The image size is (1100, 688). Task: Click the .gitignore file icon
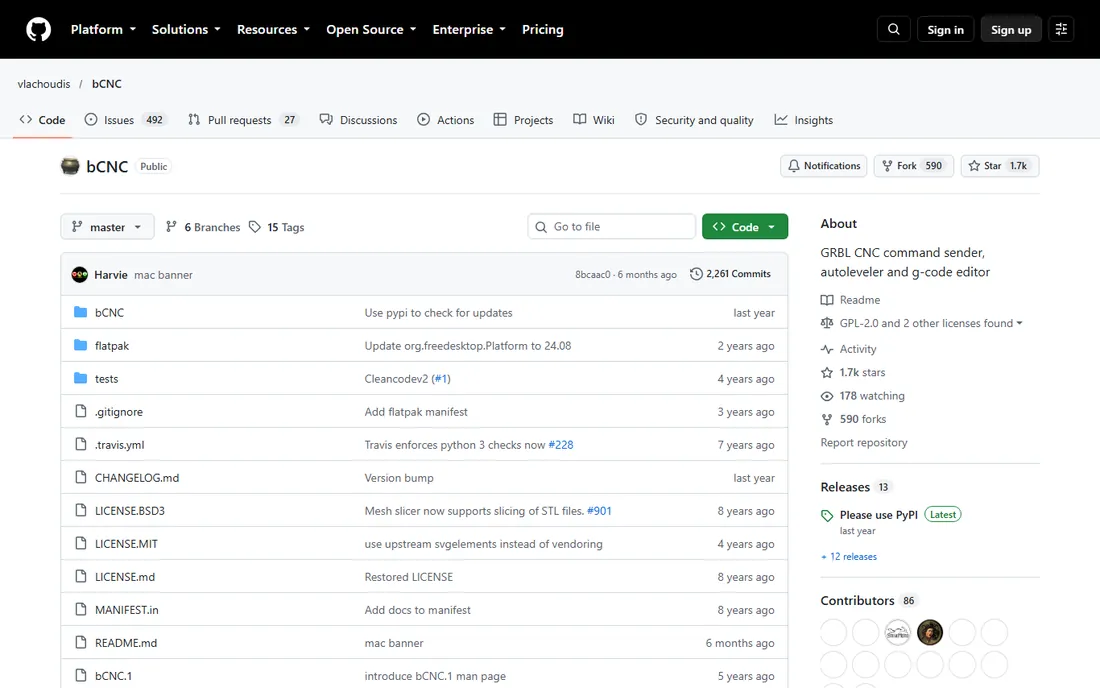[x=81, y=411]
